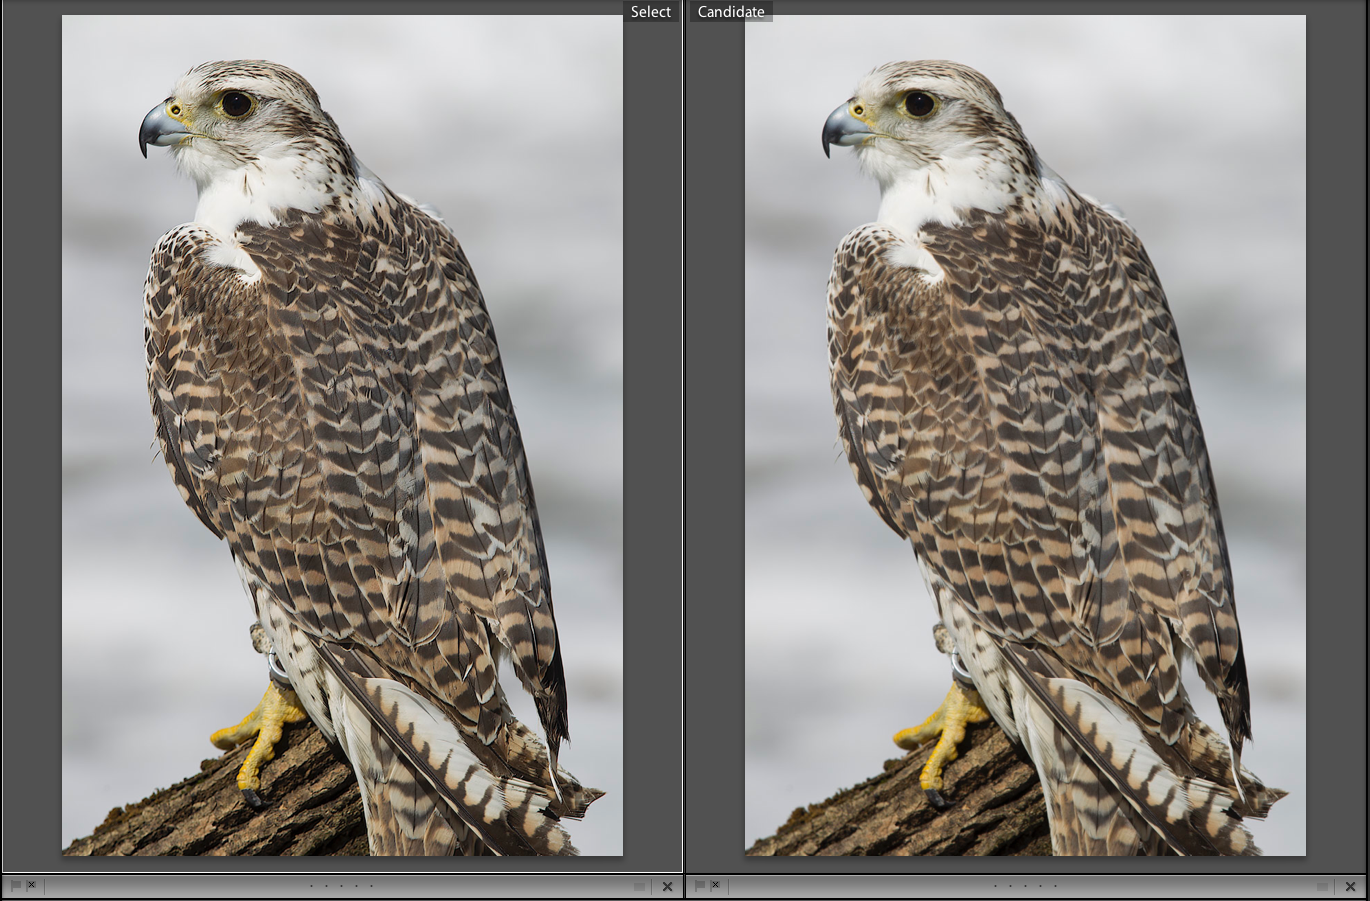Rate the Select photo three stars
Screen dimensions: 1370x901
click(x=341, y=886)
